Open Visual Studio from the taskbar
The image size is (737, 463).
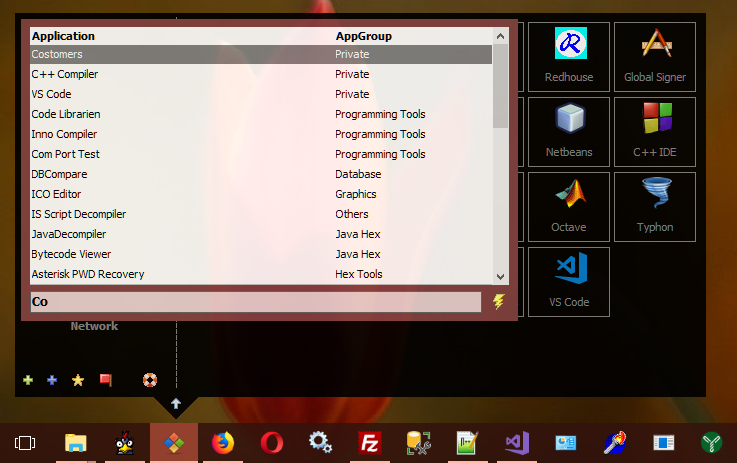tap(517, 443)
